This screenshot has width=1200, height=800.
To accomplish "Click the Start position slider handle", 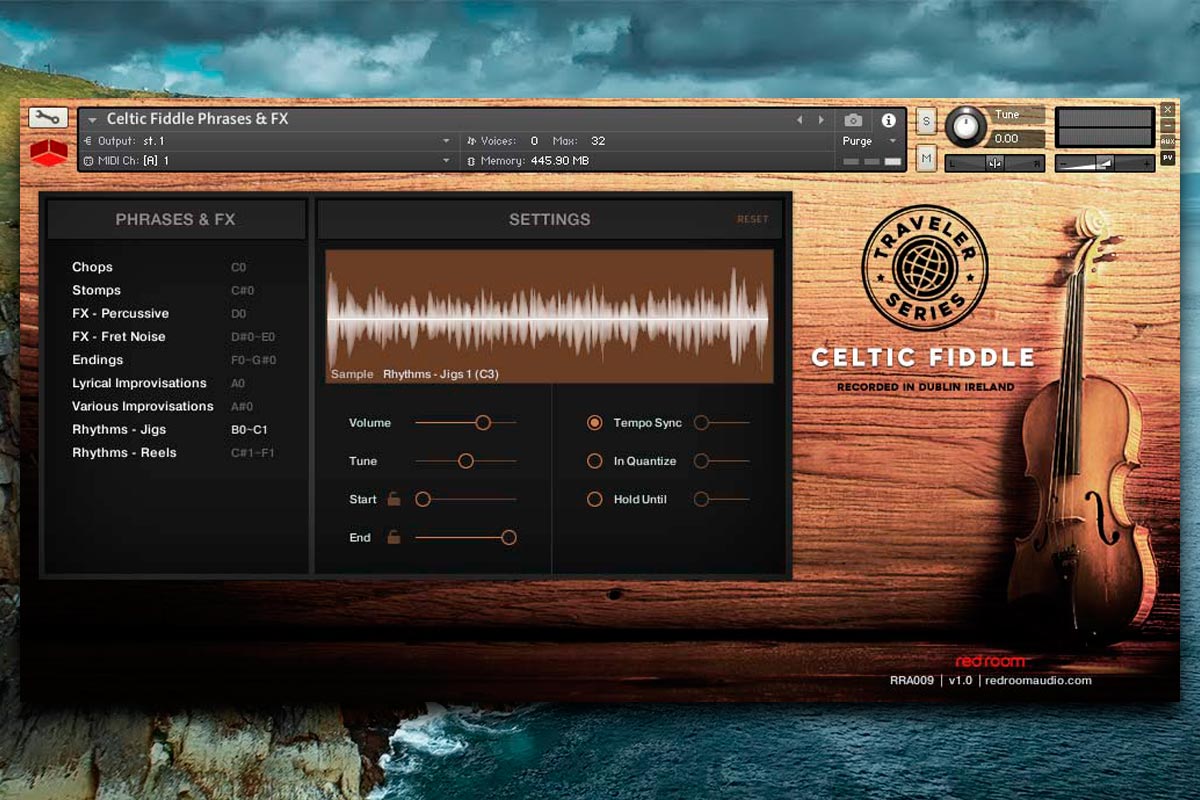I will coord(423,499).
